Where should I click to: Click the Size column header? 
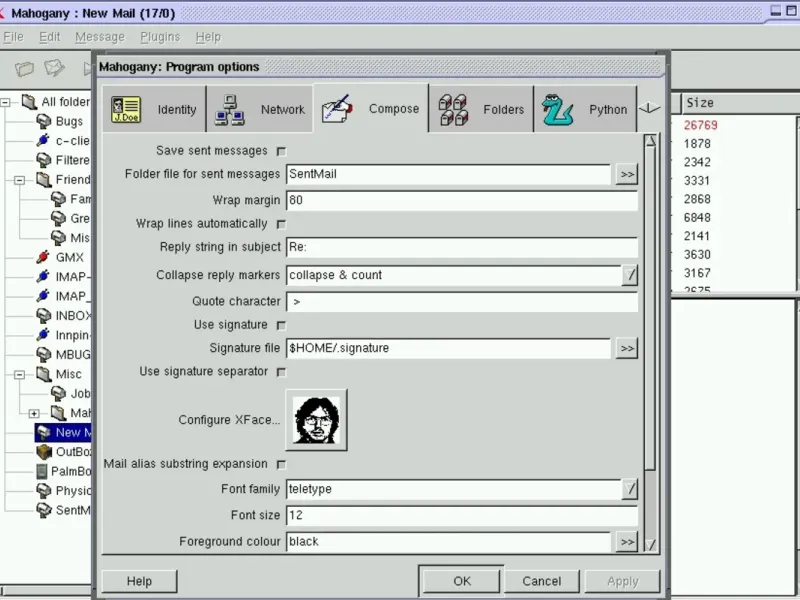click(x=740, y=103)
